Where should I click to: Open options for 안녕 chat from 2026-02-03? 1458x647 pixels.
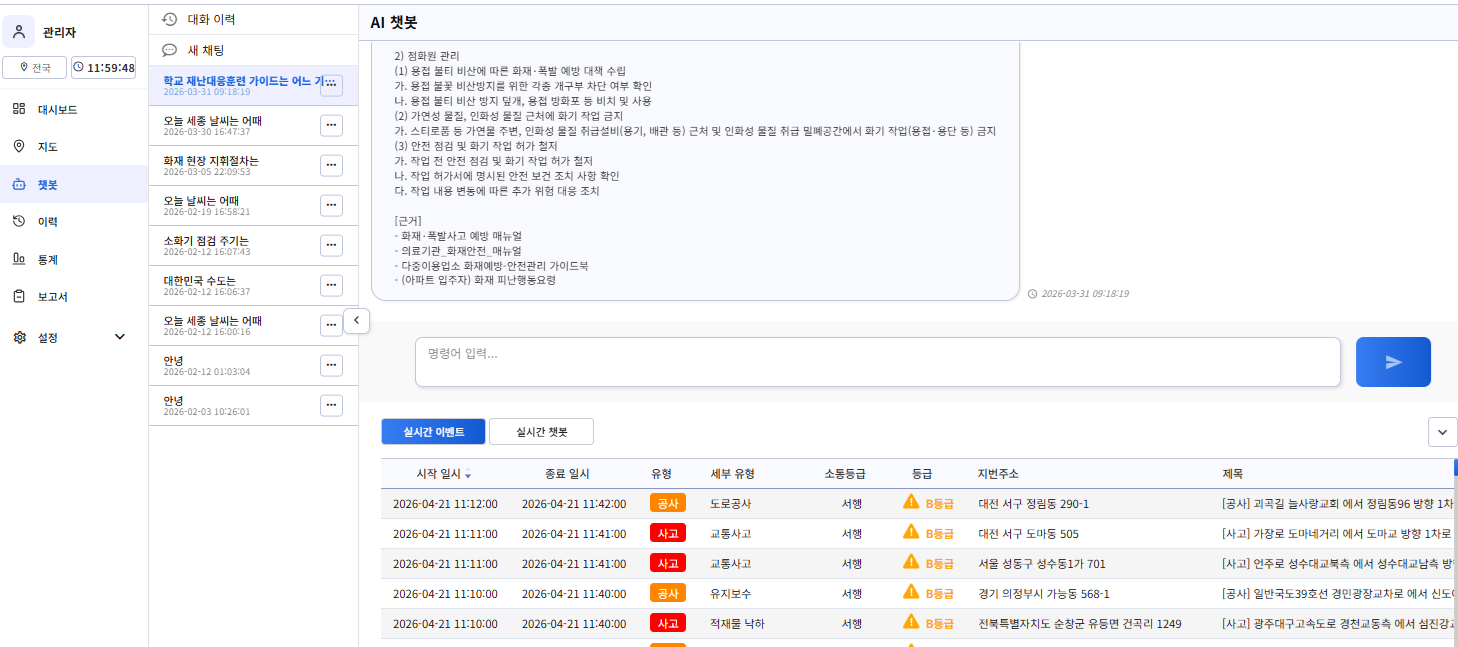(332, 405)
